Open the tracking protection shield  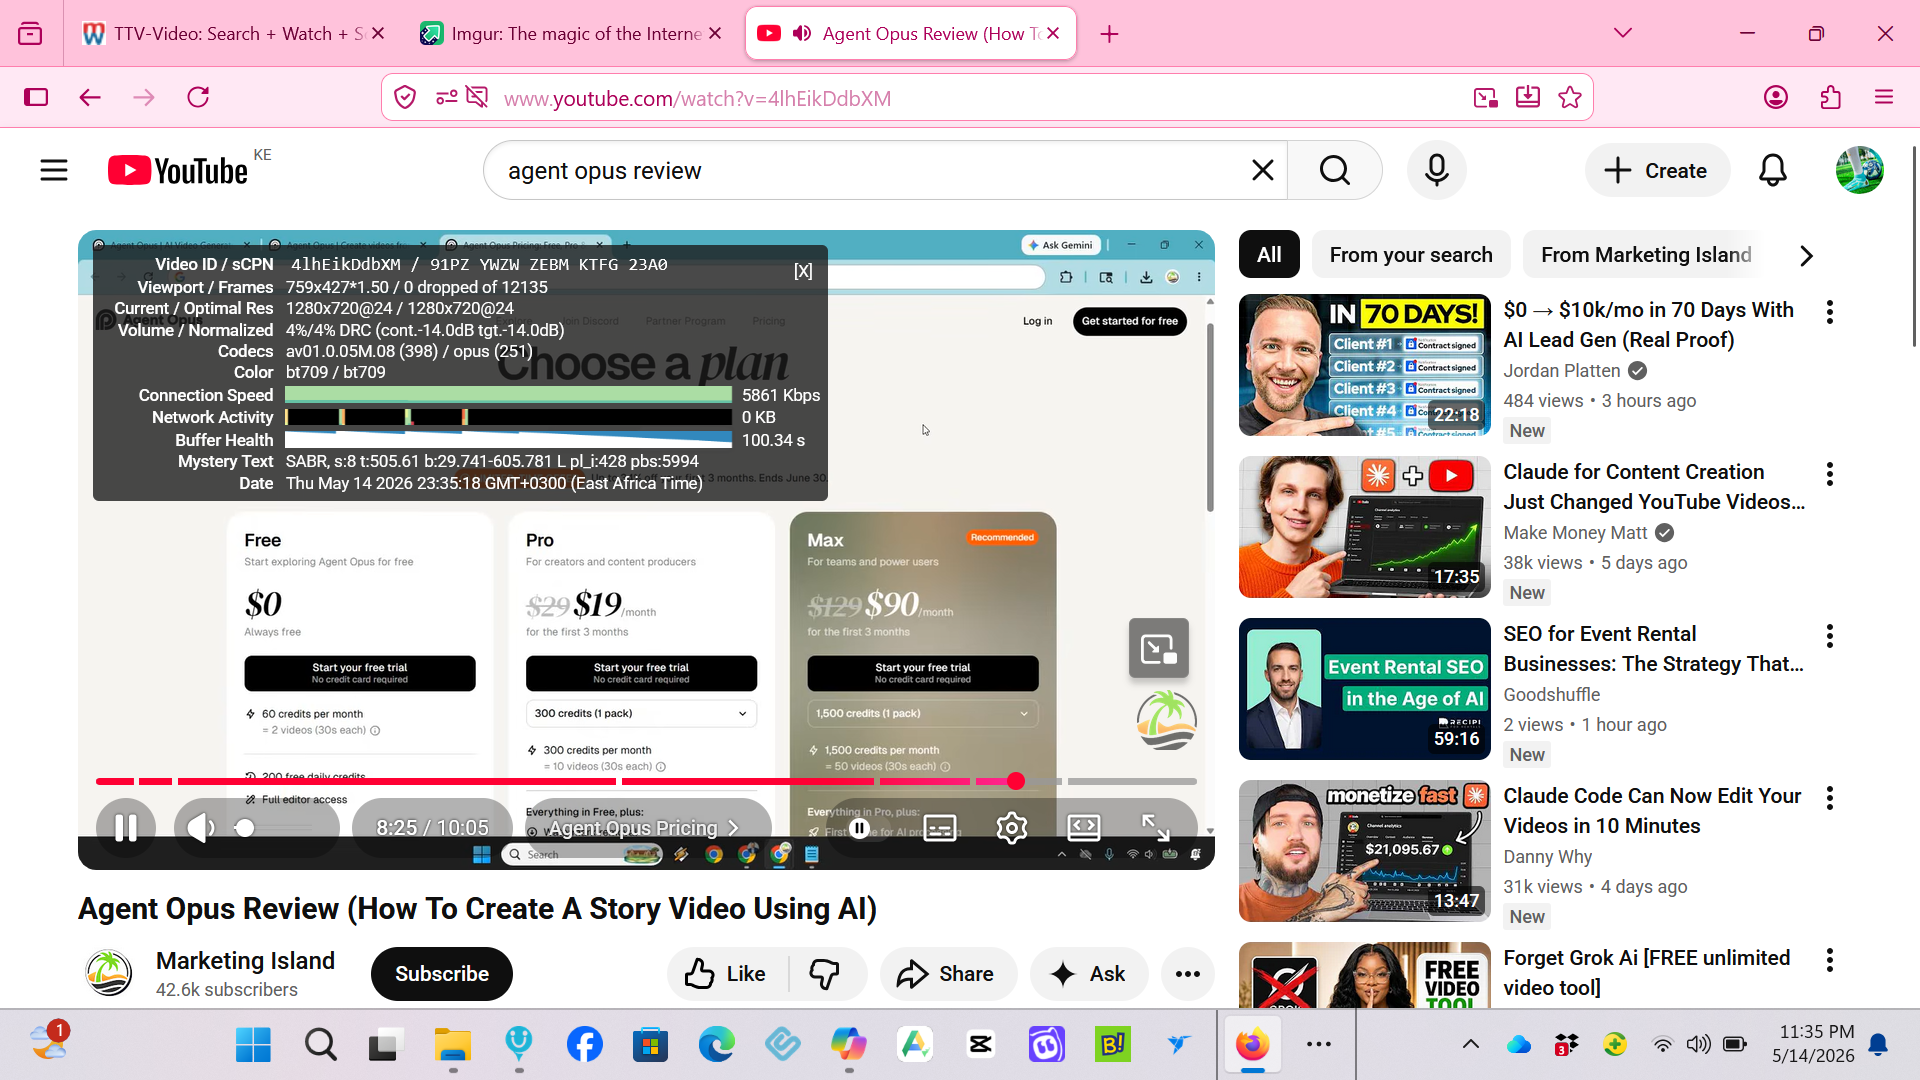(405, 97)
